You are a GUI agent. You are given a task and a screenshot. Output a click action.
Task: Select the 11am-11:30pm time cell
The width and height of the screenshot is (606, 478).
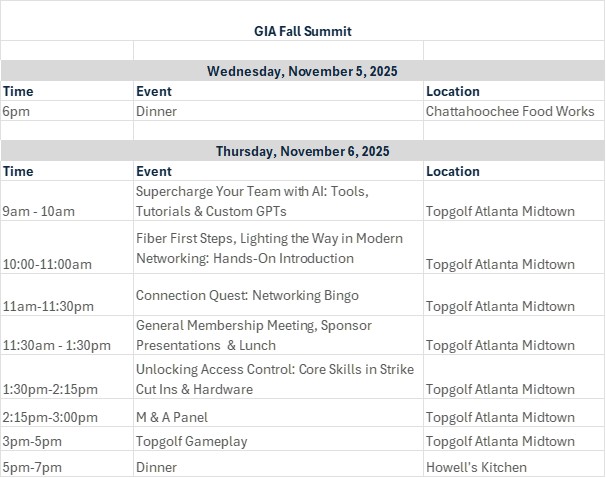pyautogui.click(x=67, y=295)
